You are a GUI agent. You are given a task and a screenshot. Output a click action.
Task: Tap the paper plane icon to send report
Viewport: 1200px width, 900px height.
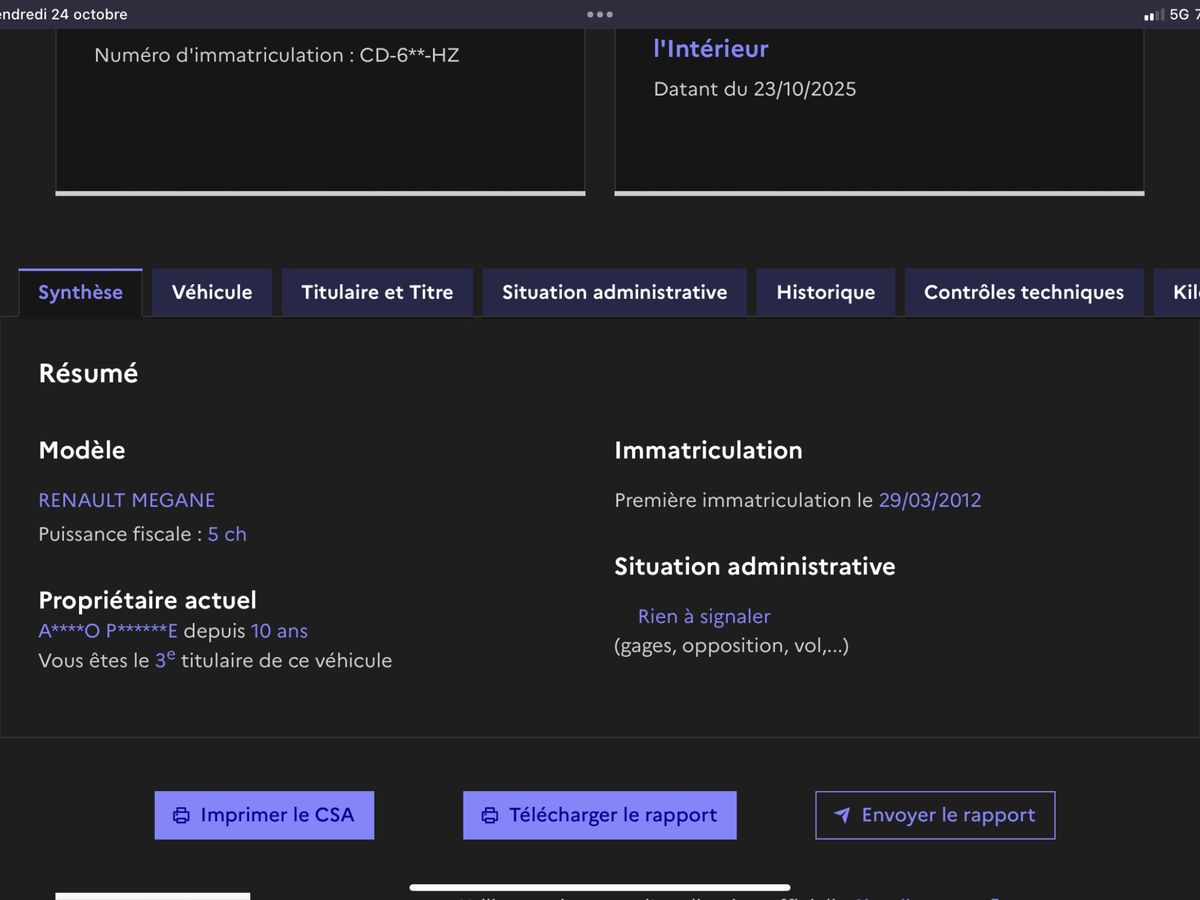842,815
